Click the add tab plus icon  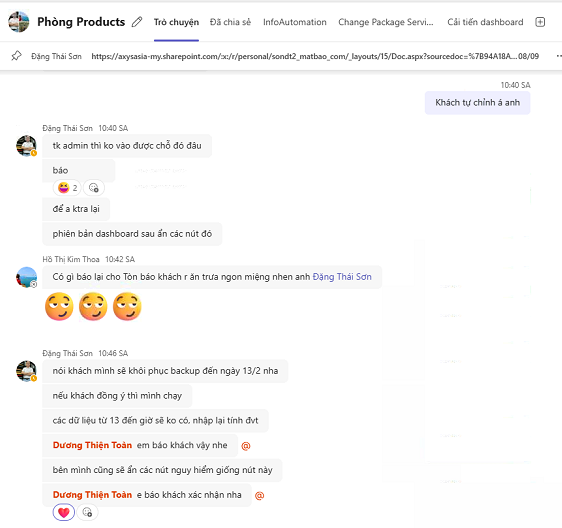coord(540,22)
